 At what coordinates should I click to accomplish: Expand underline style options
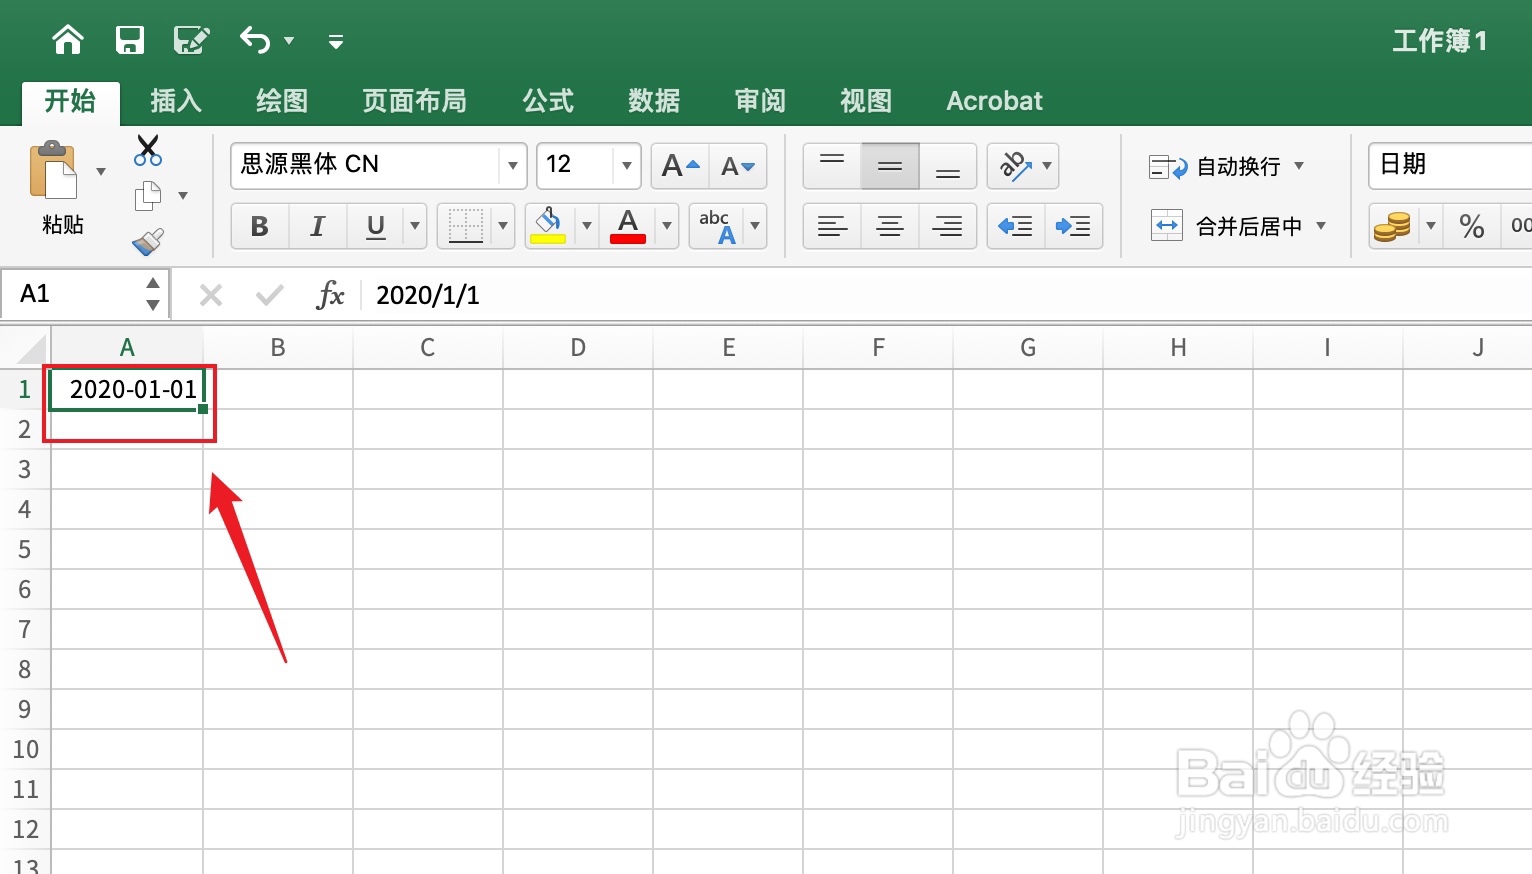click(415, 226)
